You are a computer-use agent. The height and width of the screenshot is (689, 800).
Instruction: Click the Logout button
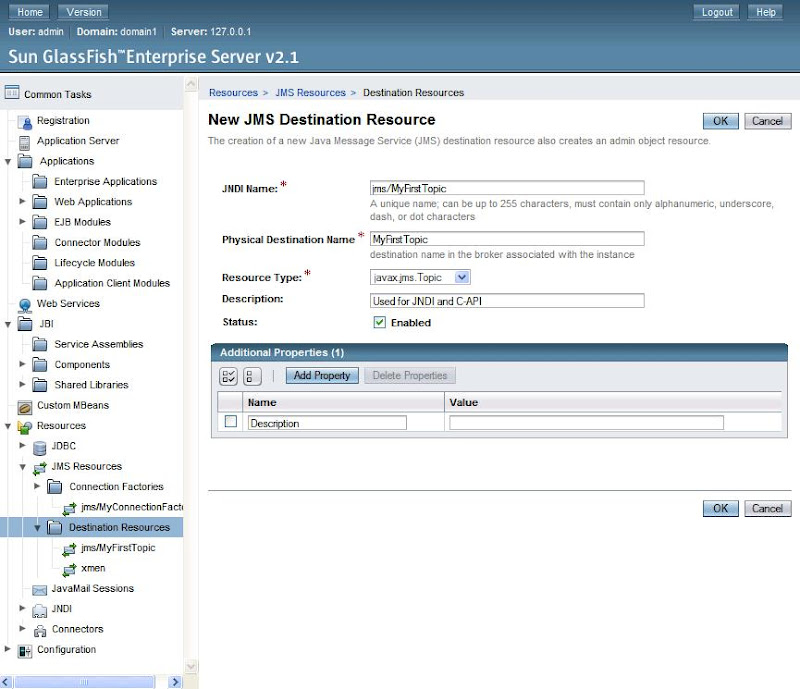pos(716,12)
